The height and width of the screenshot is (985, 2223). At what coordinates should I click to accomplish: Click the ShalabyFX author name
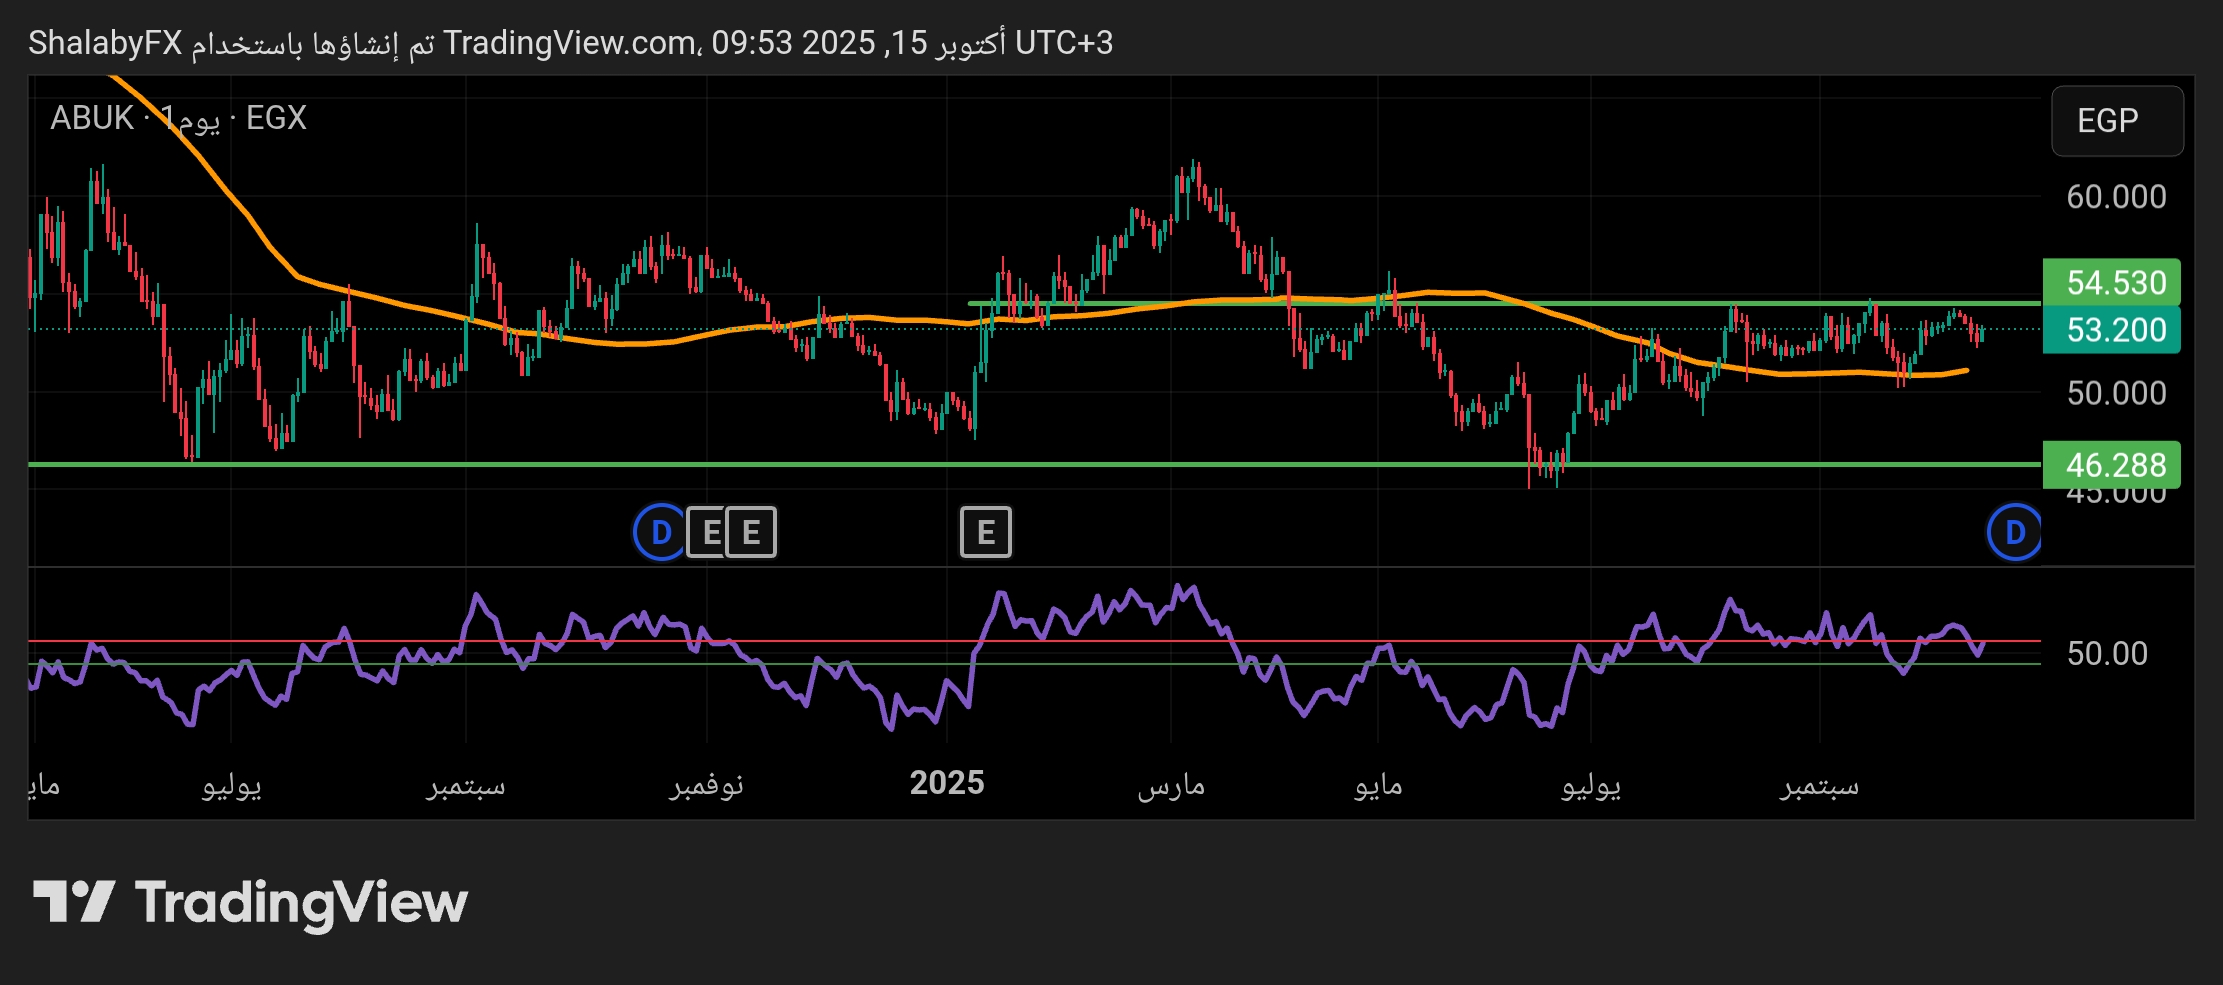tap(105, 43)
